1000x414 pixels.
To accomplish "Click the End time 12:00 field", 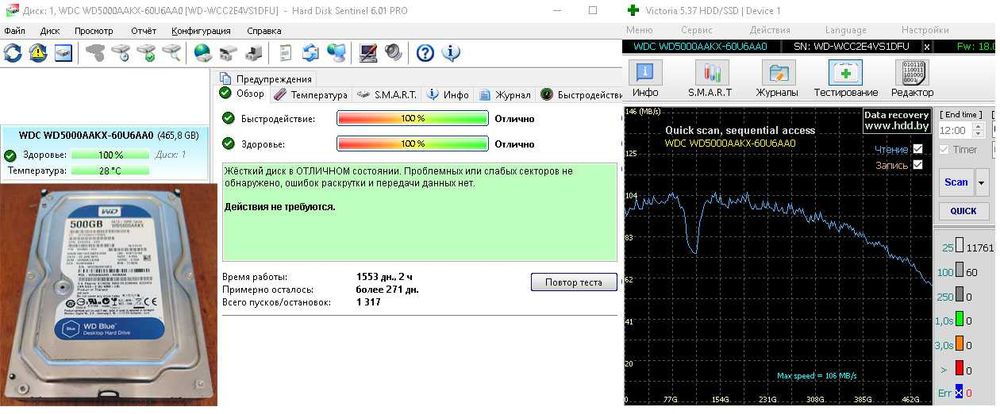I will 955,129.
